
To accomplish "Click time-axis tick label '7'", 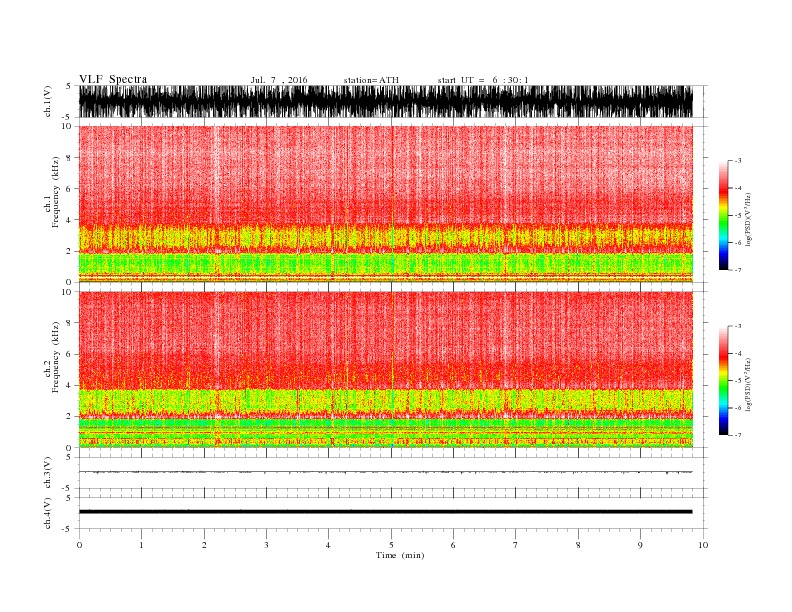I will click(515, 545).
